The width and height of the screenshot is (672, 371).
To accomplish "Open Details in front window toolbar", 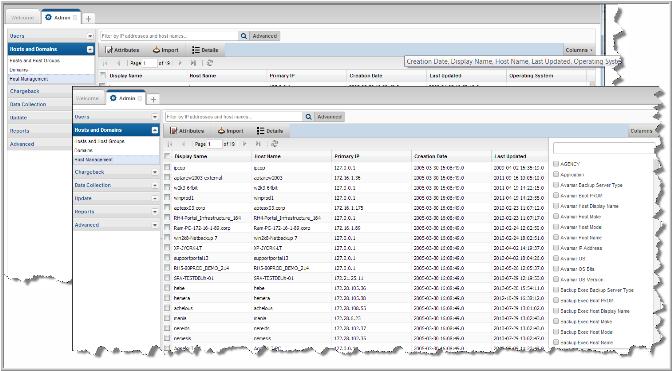I will click(270, 131).
